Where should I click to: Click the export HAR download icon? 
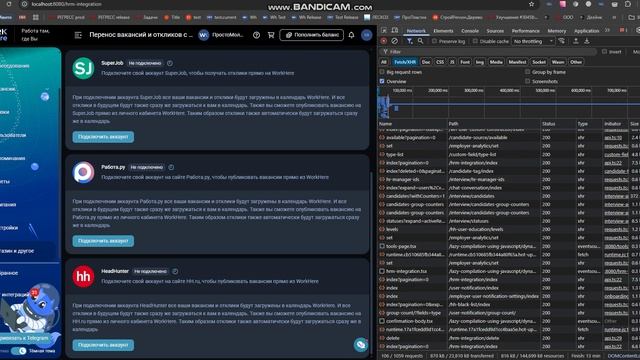(x=587, y=41)
